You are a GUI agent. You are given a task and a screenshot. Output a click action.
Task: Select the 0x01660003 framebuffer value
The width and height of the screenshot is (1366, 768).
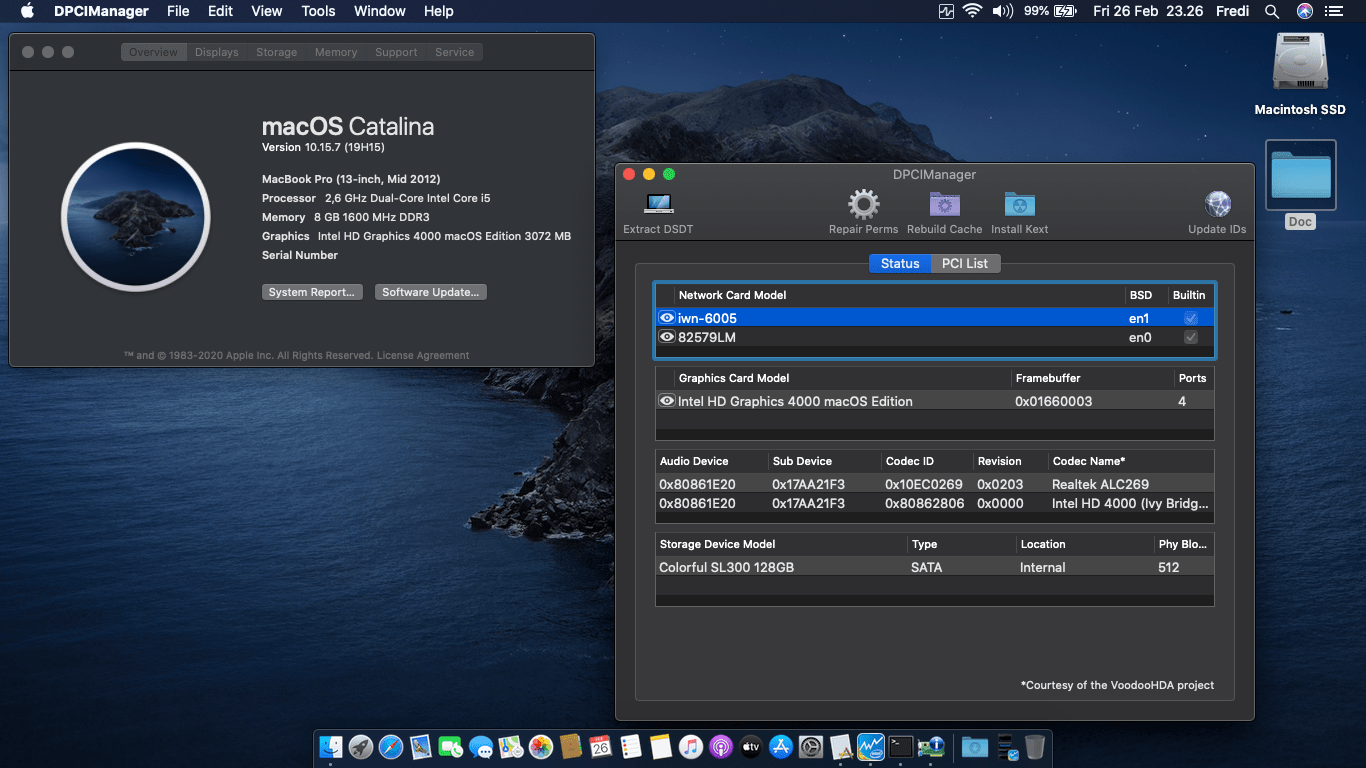click(x=1053, y=401)
